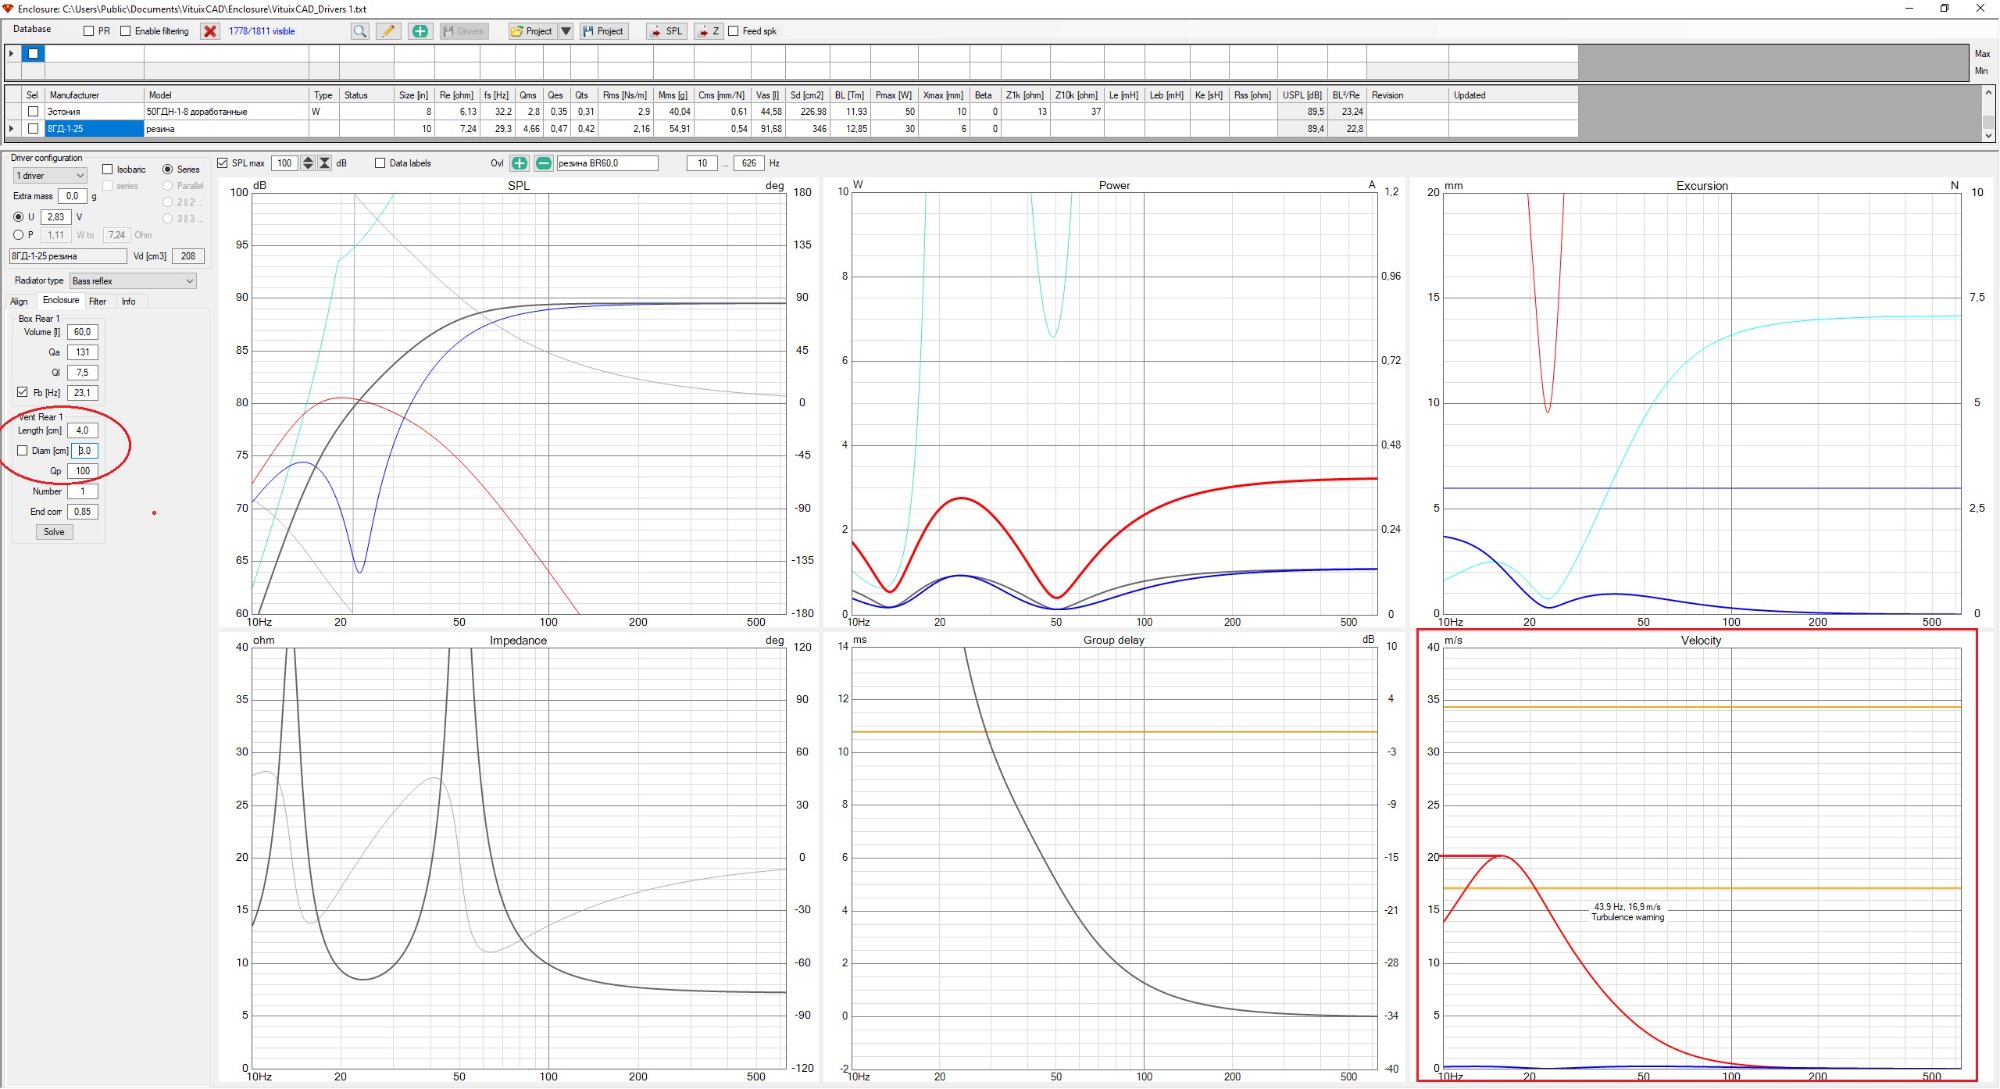The height and width of the screenshot is (1089, 2000).
Task: Click the Solve button
Action: tap(54, 532)
